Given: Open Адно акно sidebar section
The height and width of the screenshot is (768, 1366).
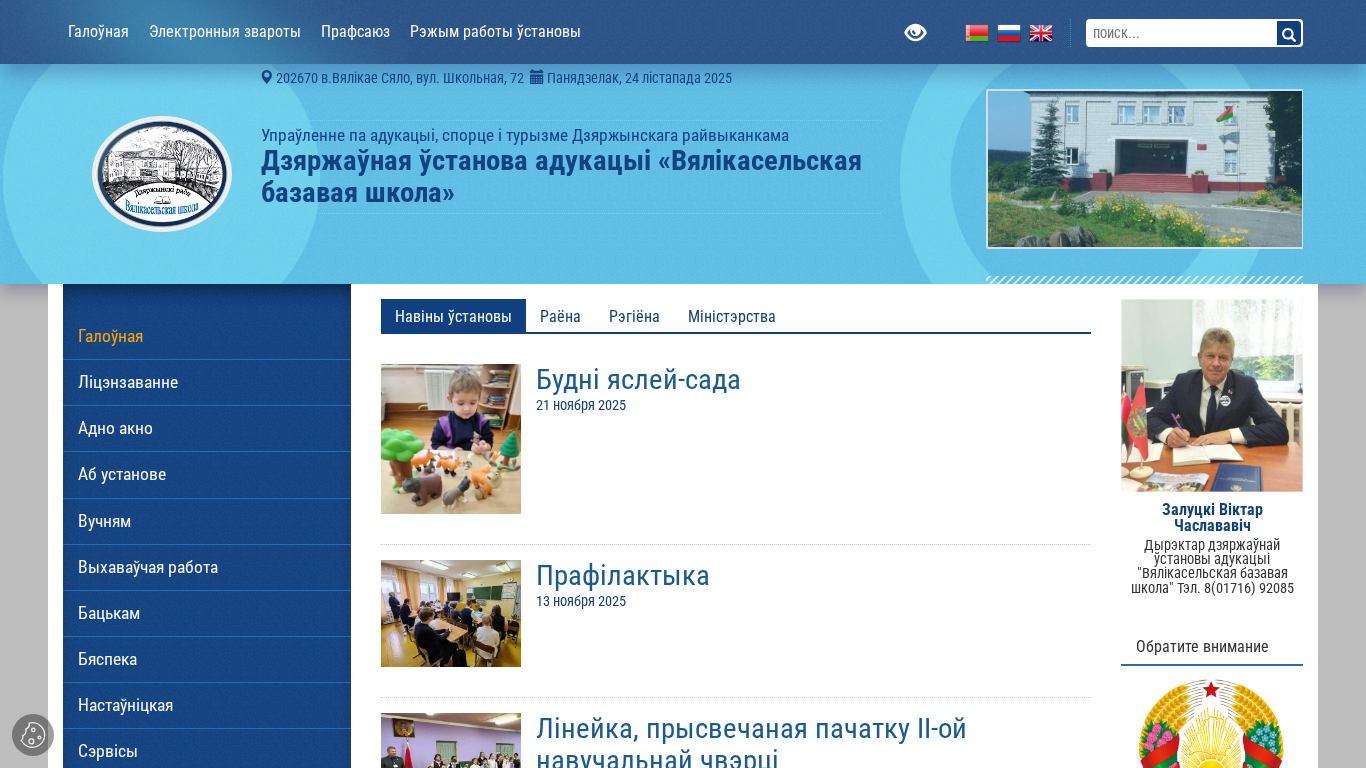Looking at the screenshot, I should tap(207, 428).
